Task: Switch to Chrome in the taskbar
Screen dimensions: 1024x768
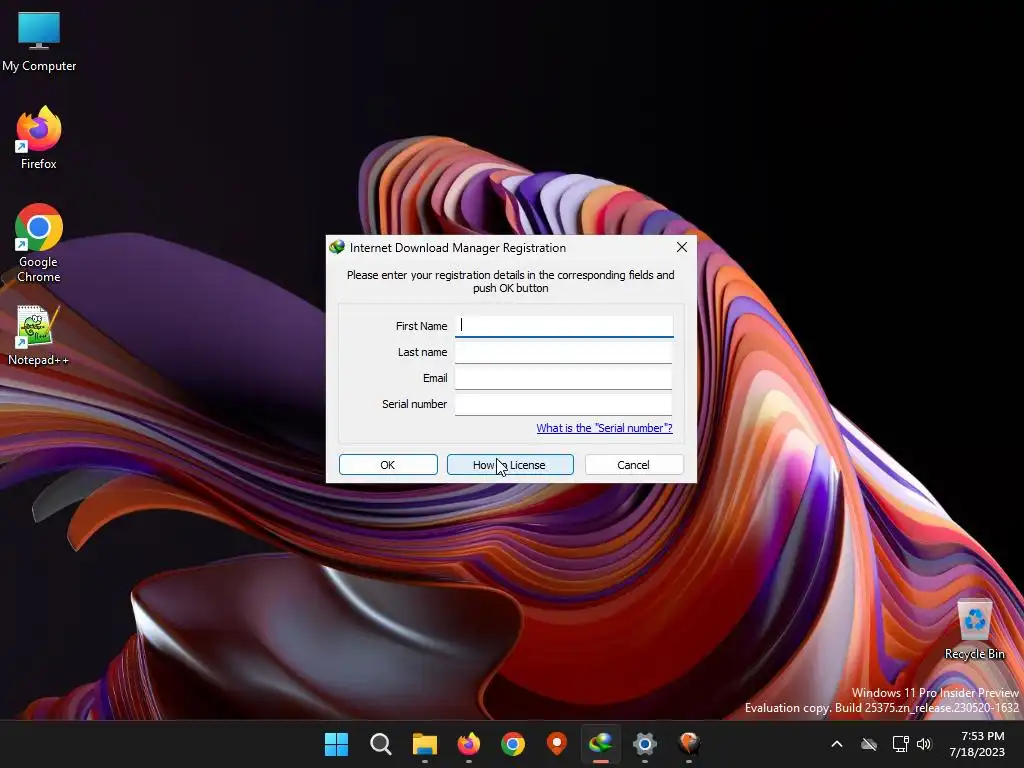Action: 513,744
